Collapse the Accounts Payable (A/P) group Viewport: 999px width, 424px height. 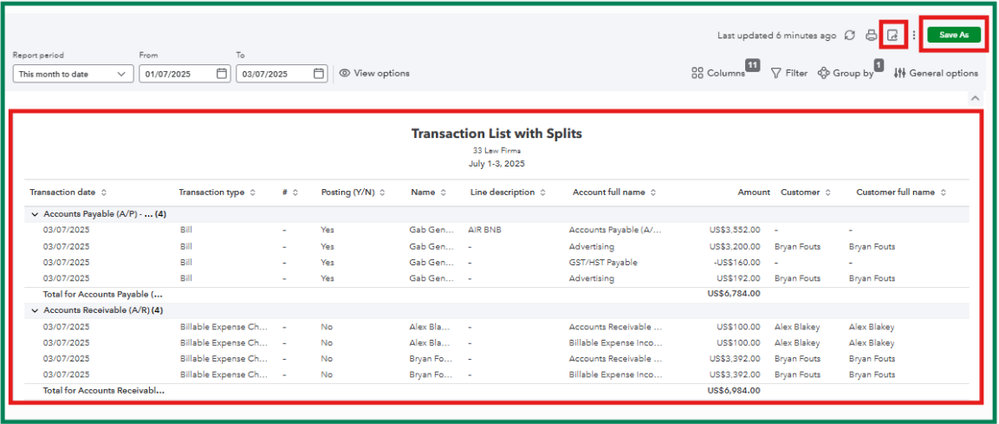point(35,214)
